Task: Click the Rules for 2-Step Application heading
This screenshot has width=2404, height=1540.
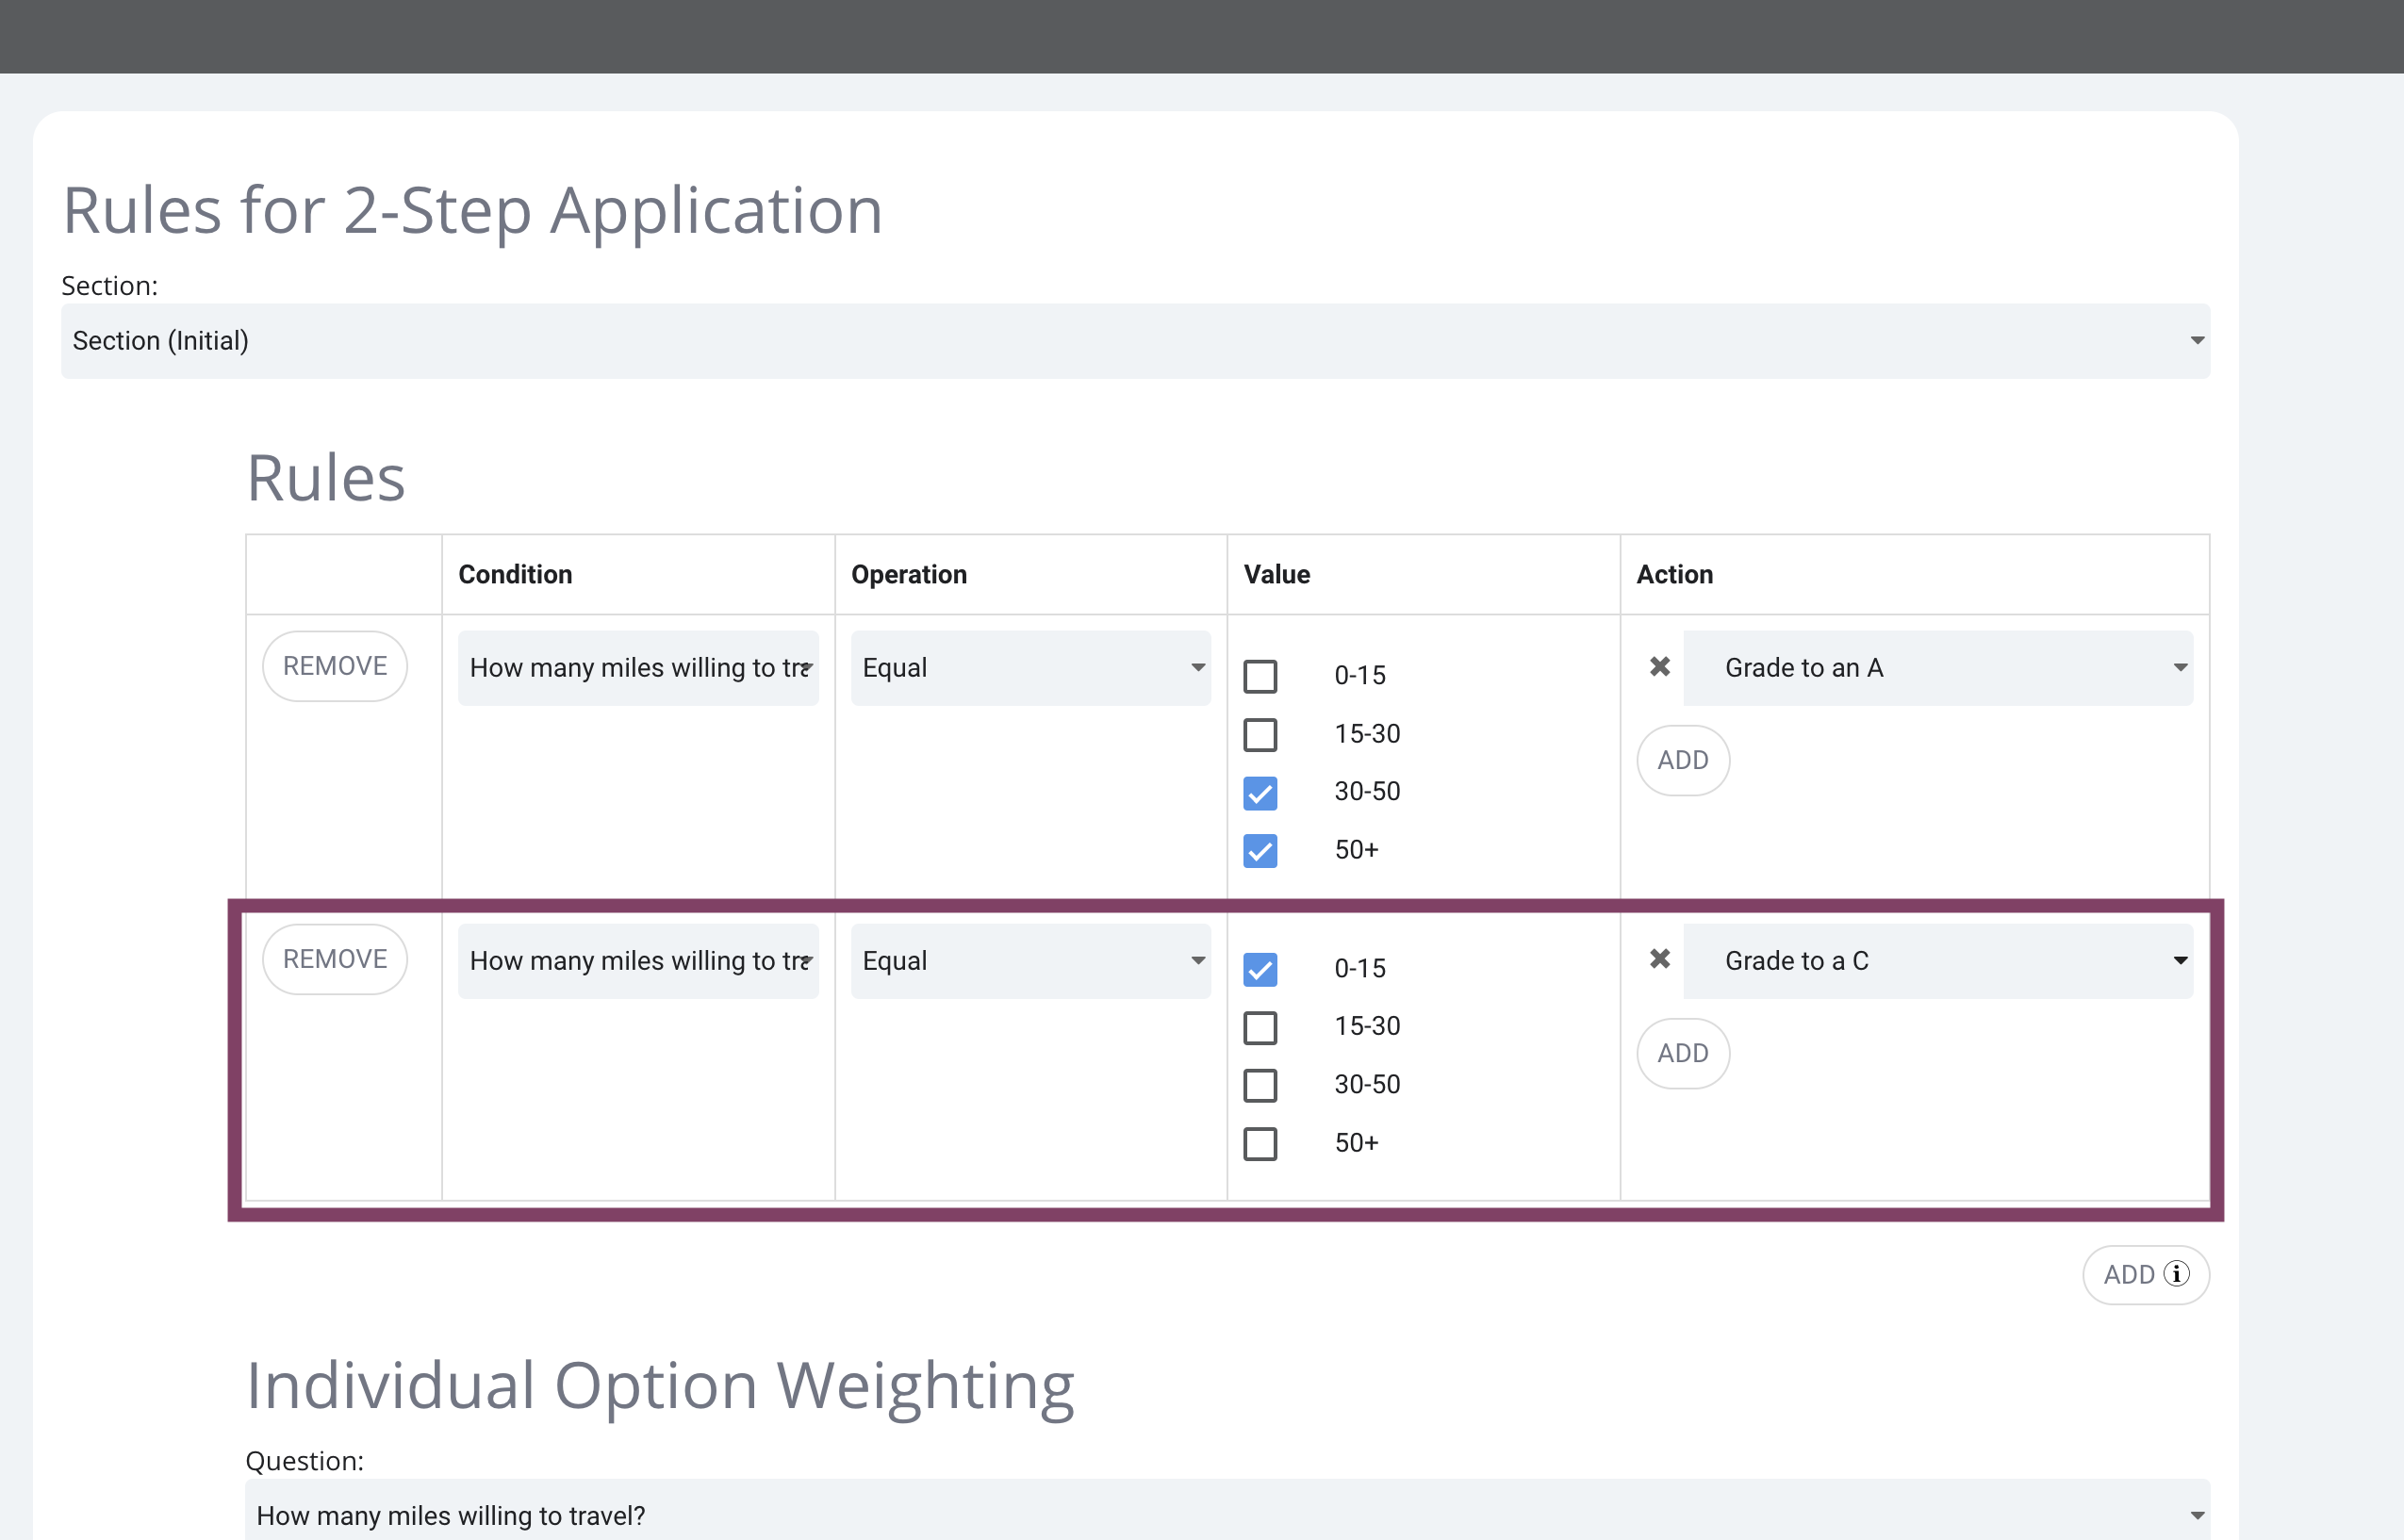Action: [x=473, y=211]
